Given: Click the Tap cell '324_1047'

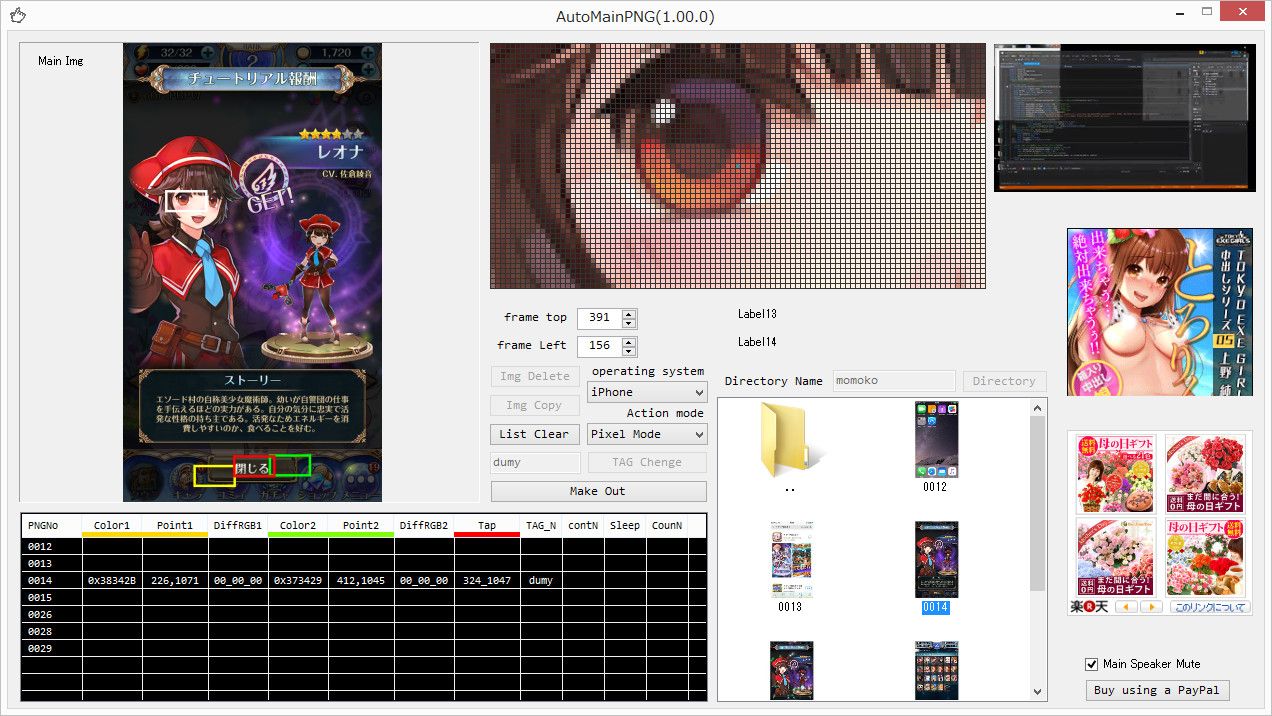Looking at the screenshot, I should pyautogui.click(x=487, y=581).
